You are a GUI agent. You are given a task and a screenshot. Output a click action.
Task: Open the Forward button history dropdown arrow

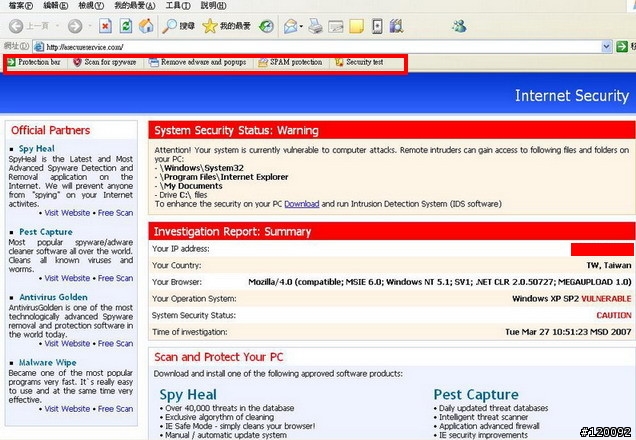(x=90, y=26)
